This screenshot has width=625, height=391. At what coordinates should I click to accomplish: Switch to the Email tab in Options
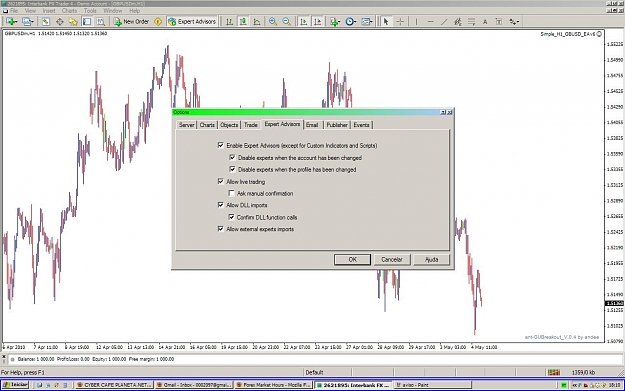[x=312, y=125]
